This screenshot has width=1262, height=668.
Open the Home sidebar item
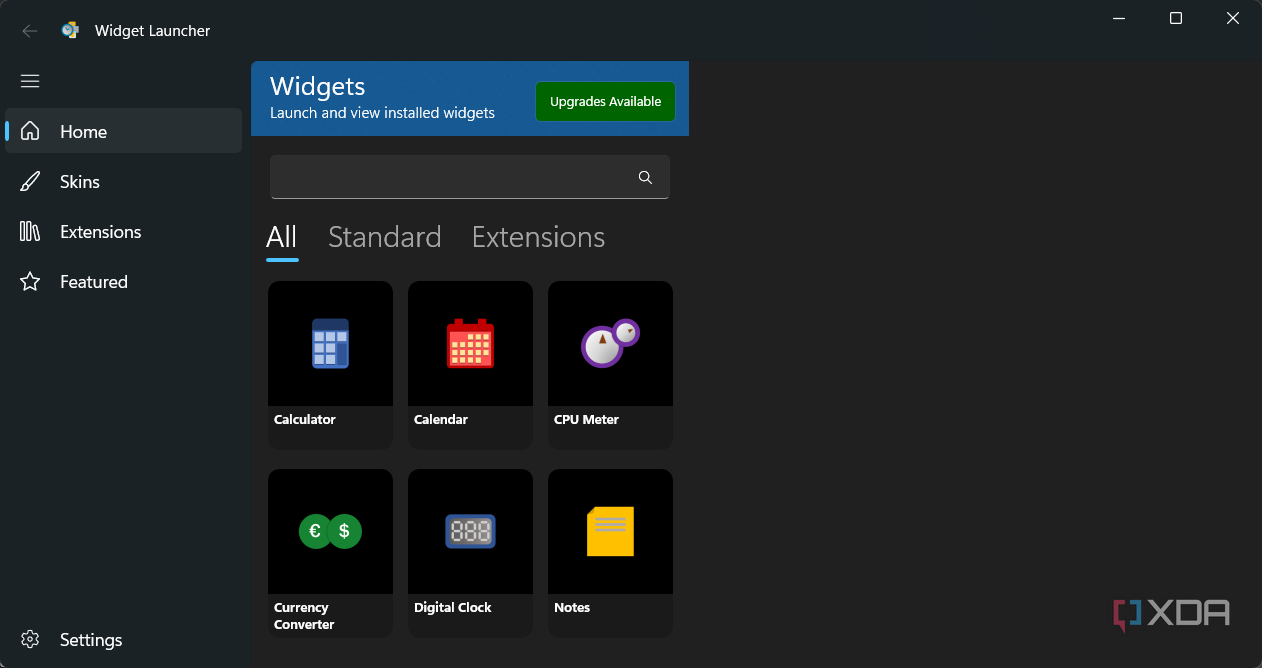pos(123,131)
